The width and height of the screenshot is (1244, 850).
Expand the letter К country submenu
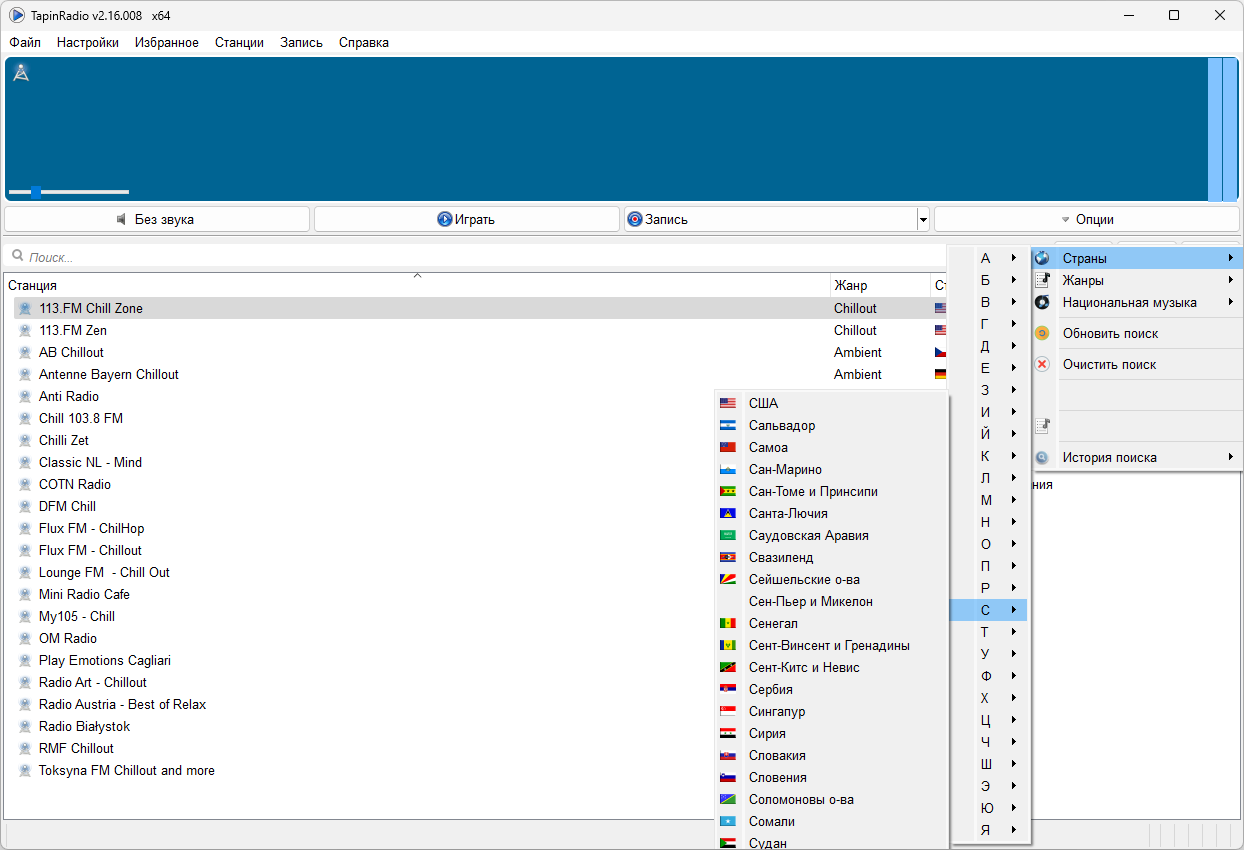tap(989, 456)
